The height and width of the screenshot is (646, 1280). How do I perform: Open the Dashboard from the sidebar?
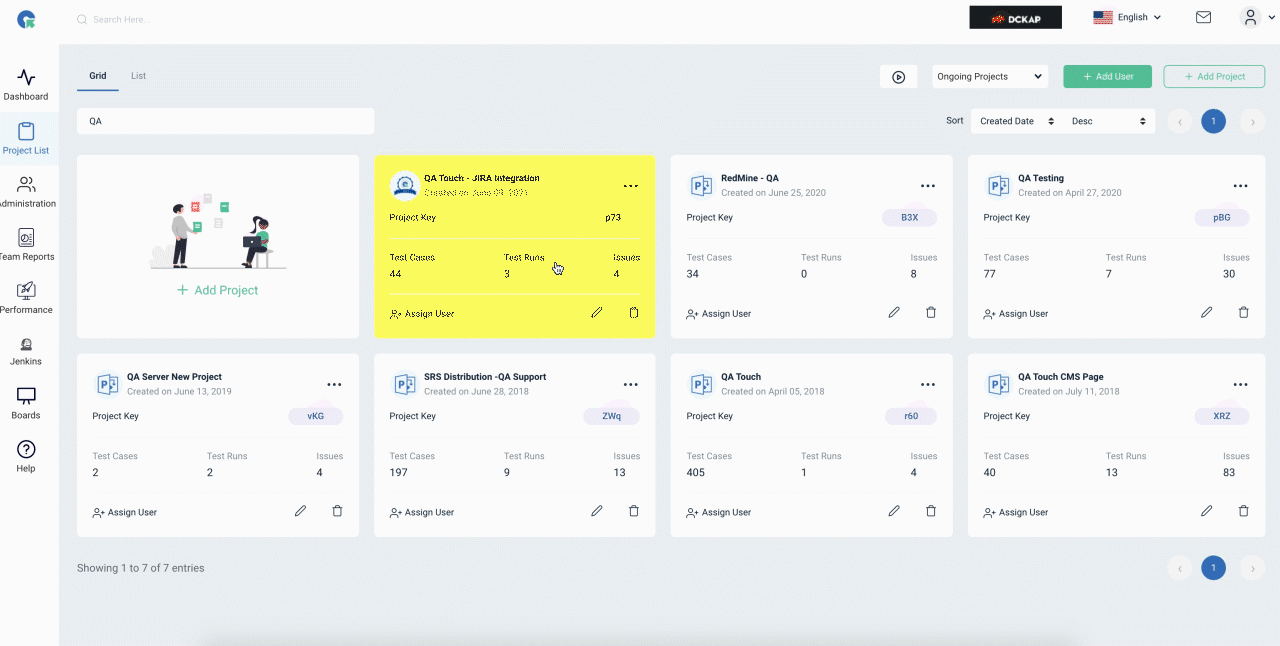(26, 85)
